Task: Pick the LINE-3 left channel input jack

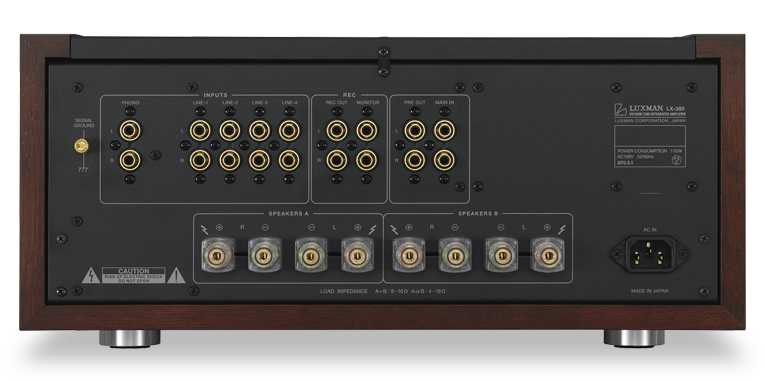Action: pos(260,130)
